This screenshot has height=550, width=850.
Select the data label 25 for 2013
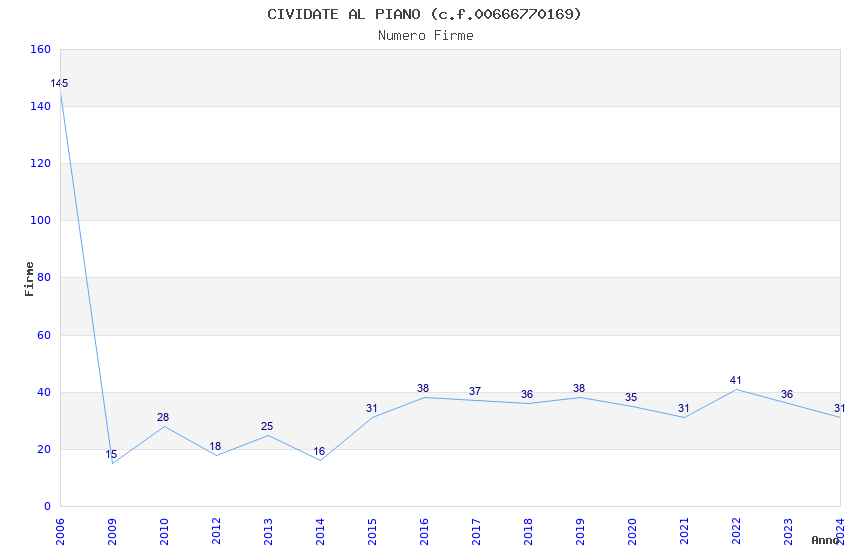pos(267,426)
